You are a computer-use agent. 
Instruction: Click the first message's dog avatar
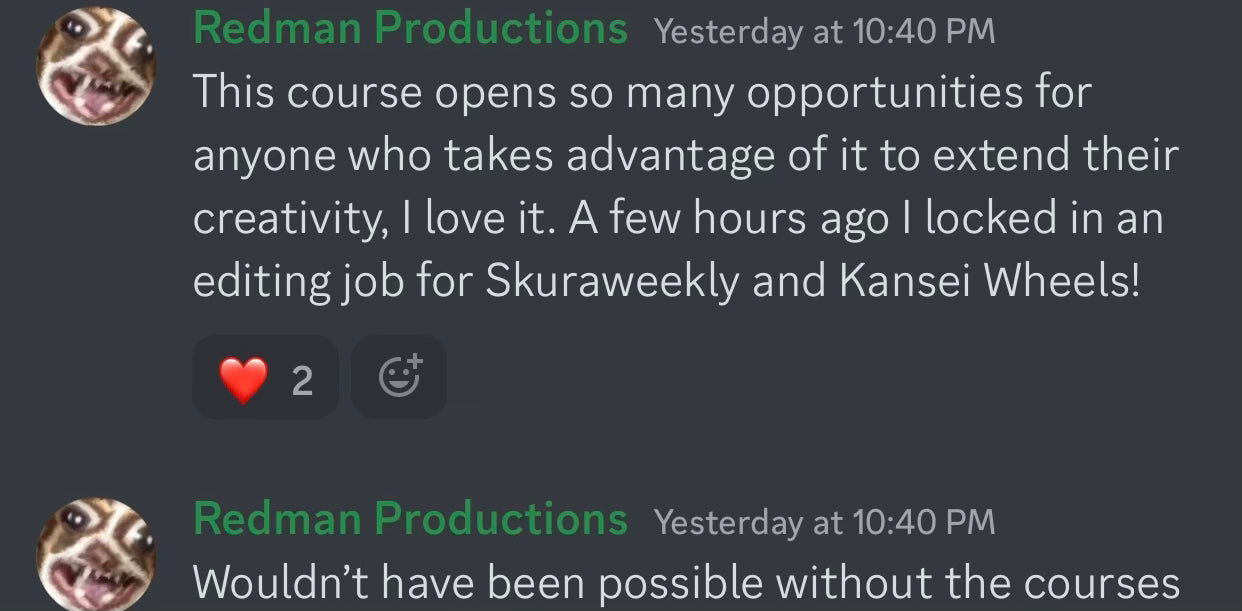[x=96, y=67]
